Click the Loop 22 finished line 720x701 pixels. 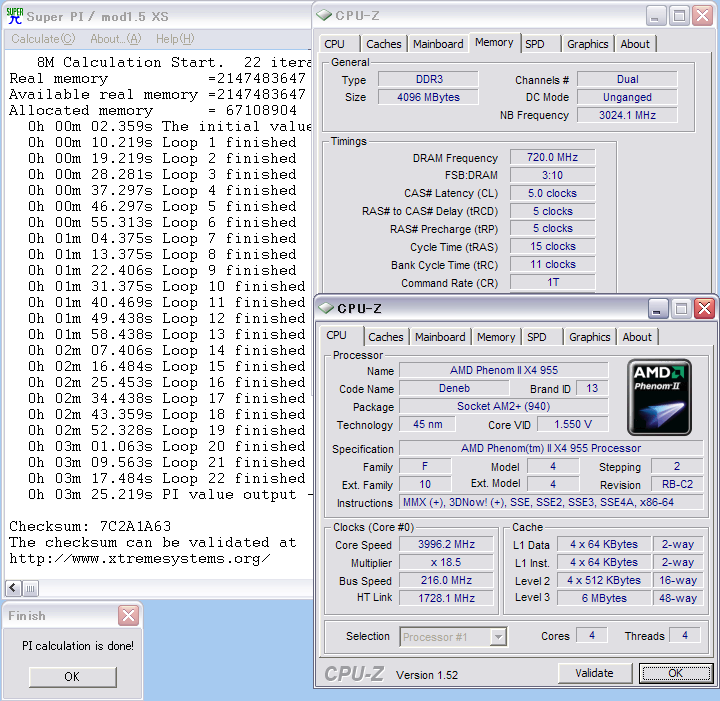[167, 479]
